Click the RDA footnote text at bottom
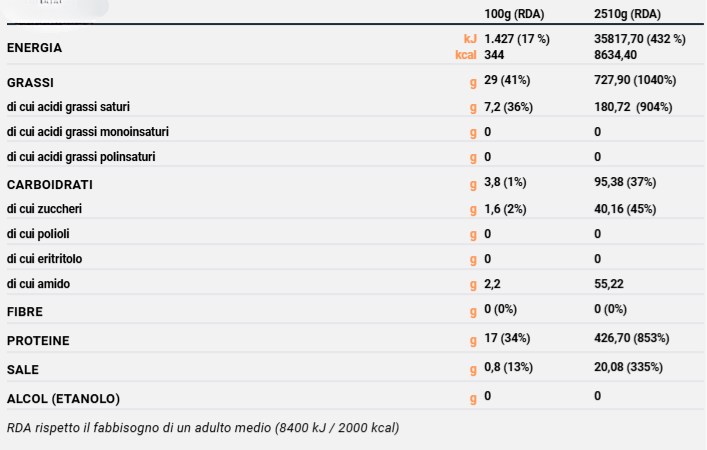 [203, 428]
